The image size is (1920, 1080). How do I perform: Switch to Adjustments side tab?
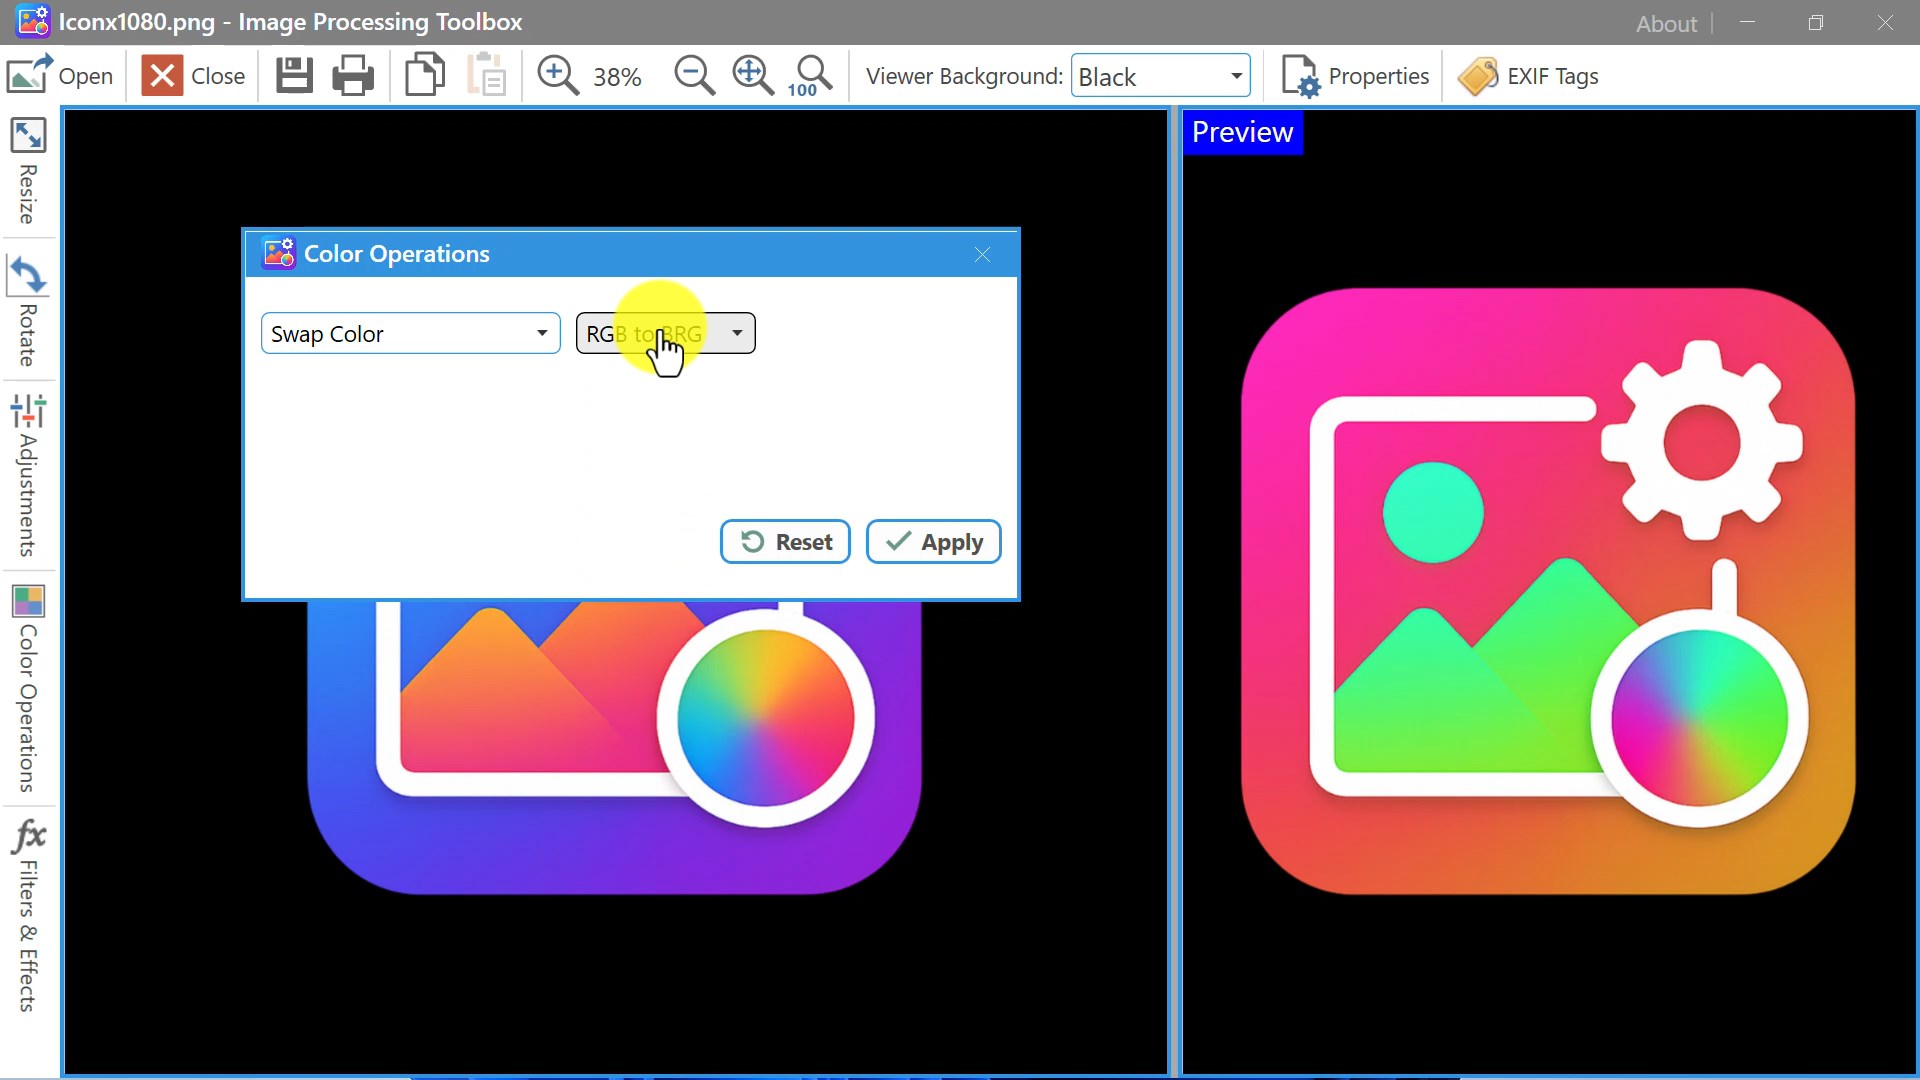(x=28, y=476)
